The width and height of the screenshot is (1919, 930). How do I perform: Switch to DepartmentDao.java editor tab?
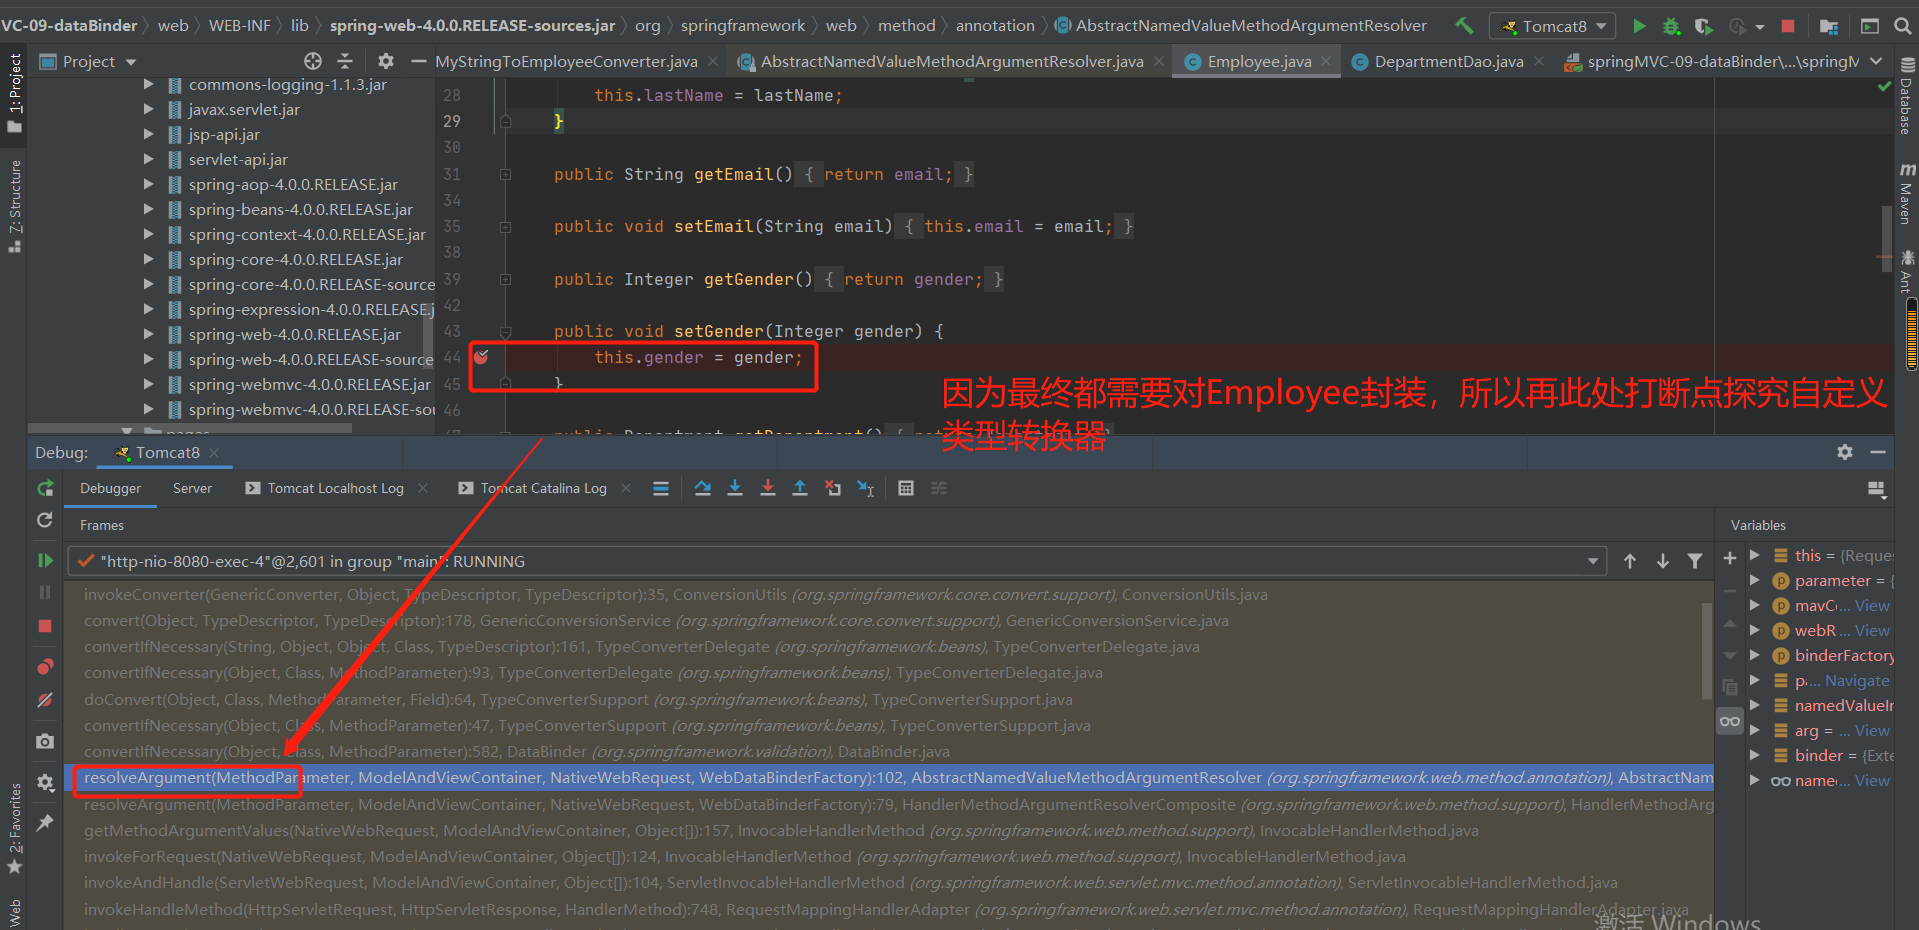tap(1448, 62)
